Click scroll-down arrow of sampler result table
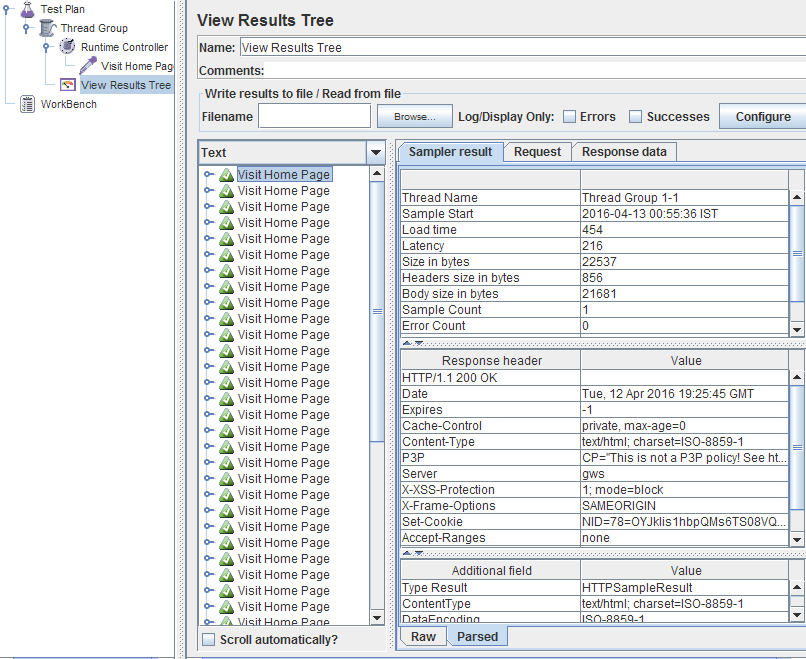This screenshot has width=806, height=659. [x=797, y=330]
